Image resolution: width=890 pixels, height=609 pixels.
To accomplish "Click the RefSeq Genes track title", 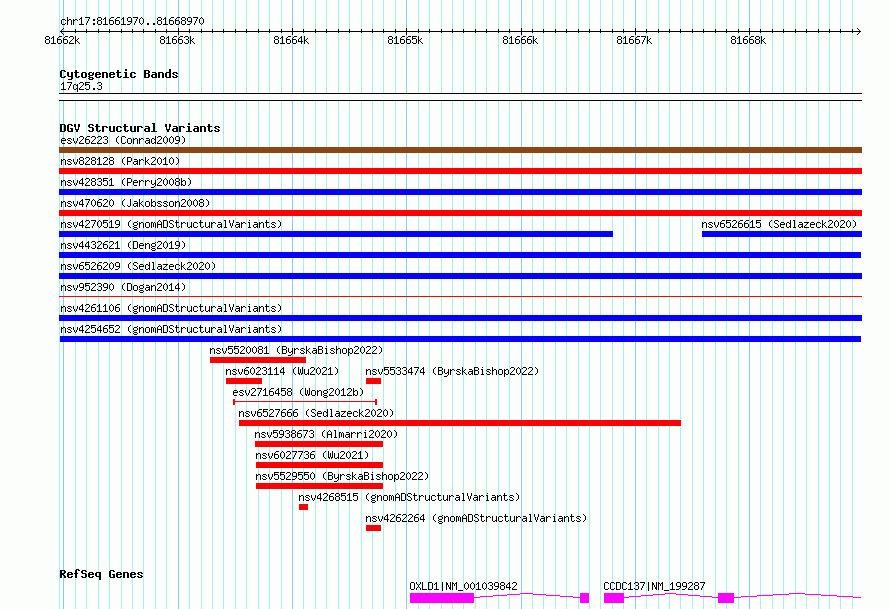I will click(x=101, y=574).
